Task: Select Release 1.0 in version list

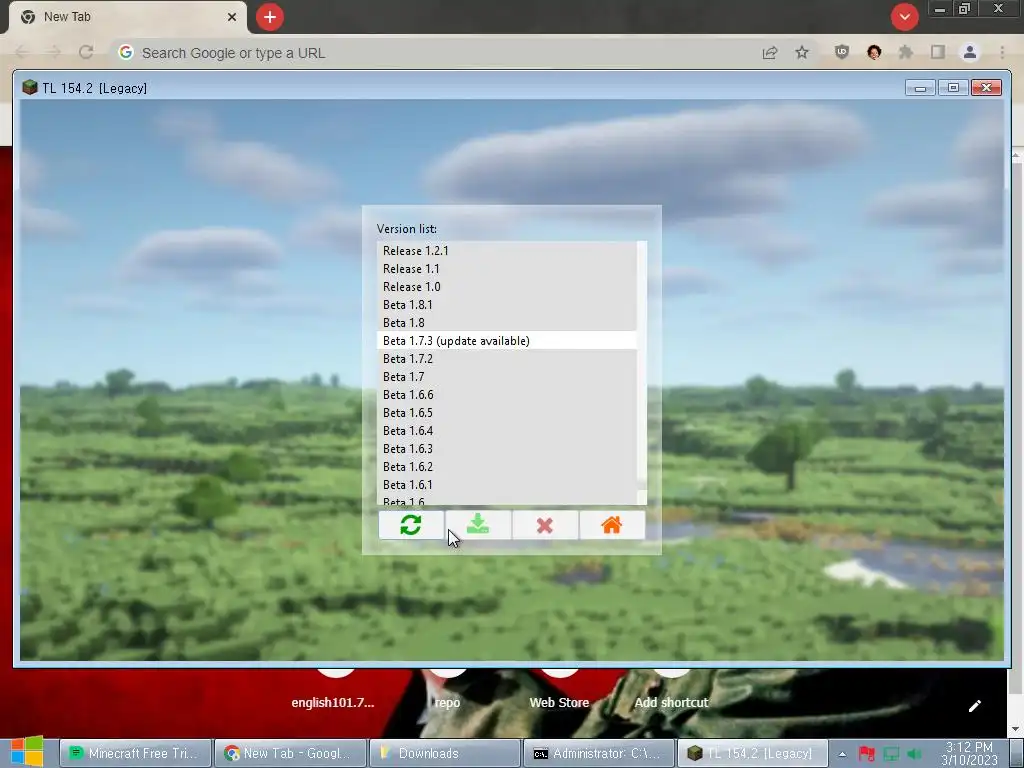Action: coord(507,287)
